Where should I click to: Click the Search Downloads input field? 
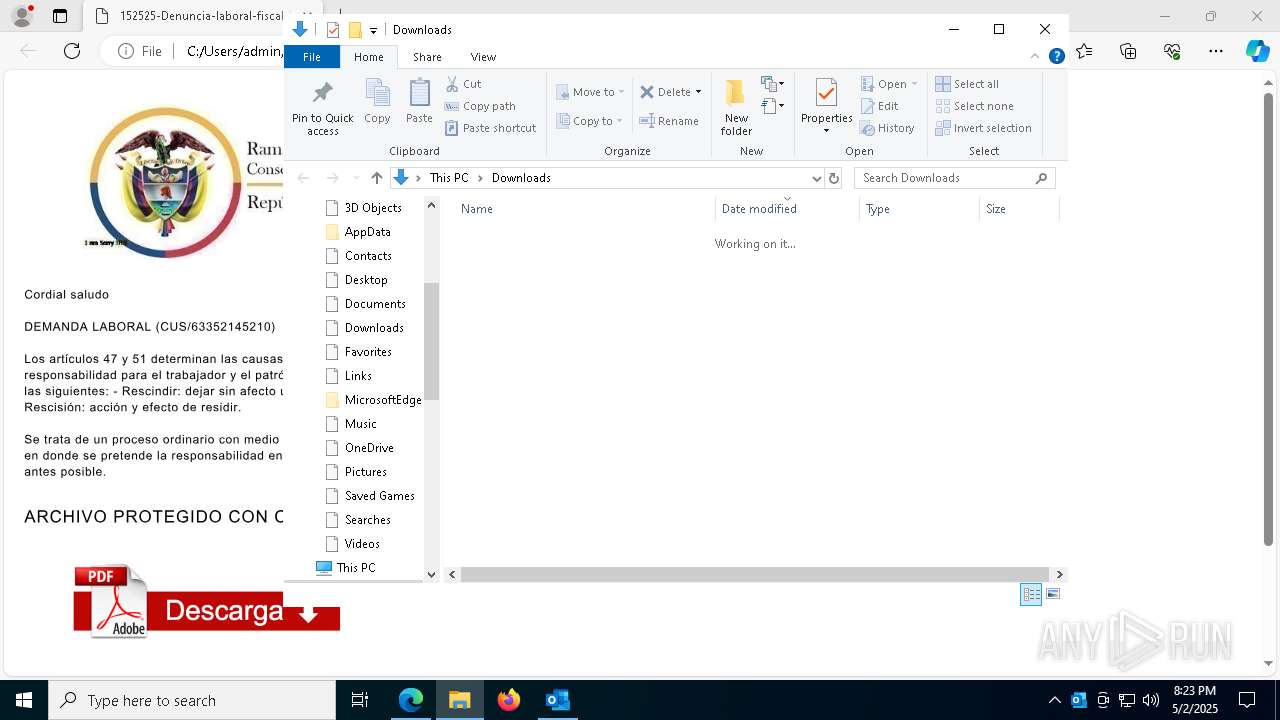click(x=944, y=178)
